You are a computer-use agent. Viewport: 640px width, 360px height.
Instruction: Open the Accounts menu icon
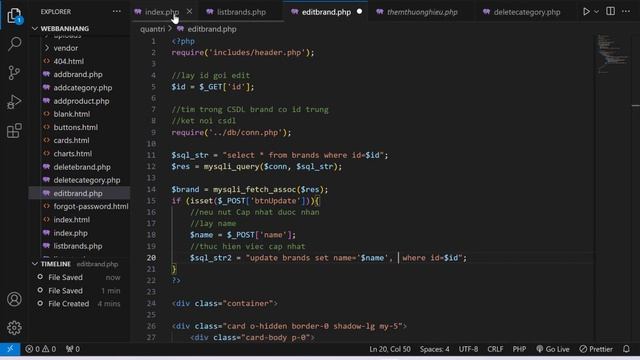pyautogui.click(x=14, y=299)
